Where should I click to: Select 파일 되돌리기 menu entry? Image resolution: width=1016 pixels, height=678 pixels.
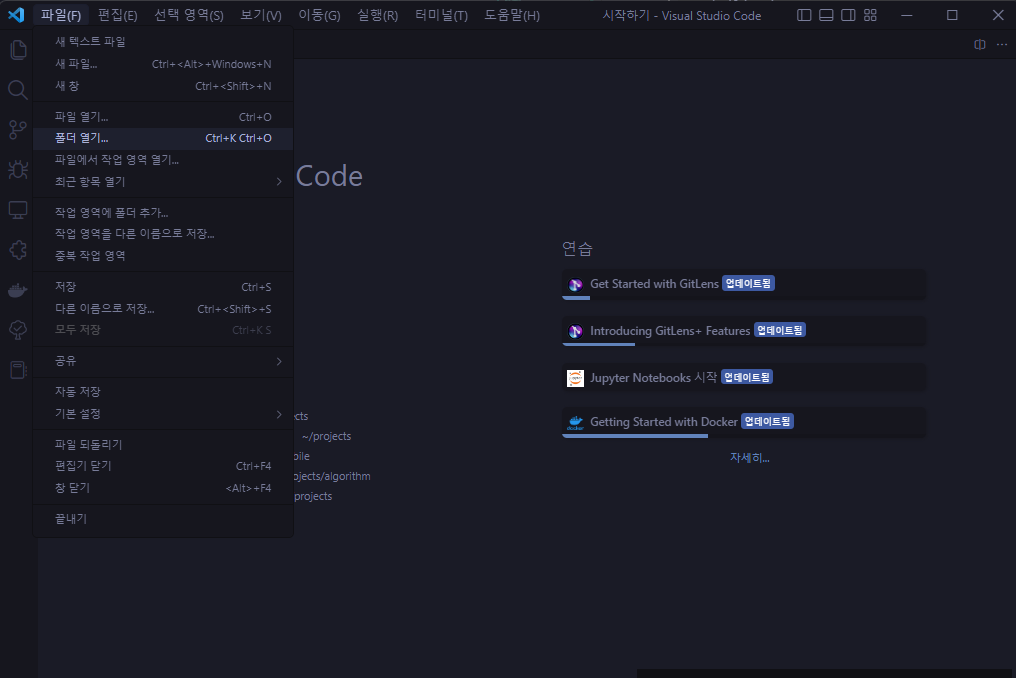(x=163, y=445)
